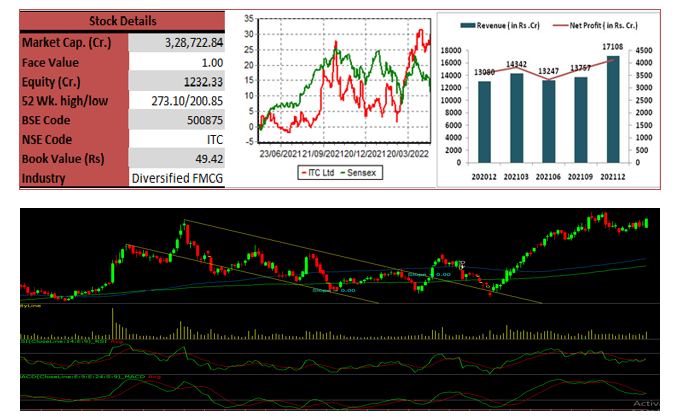Click the 202112 axis category label

click(x=613, y=177)
